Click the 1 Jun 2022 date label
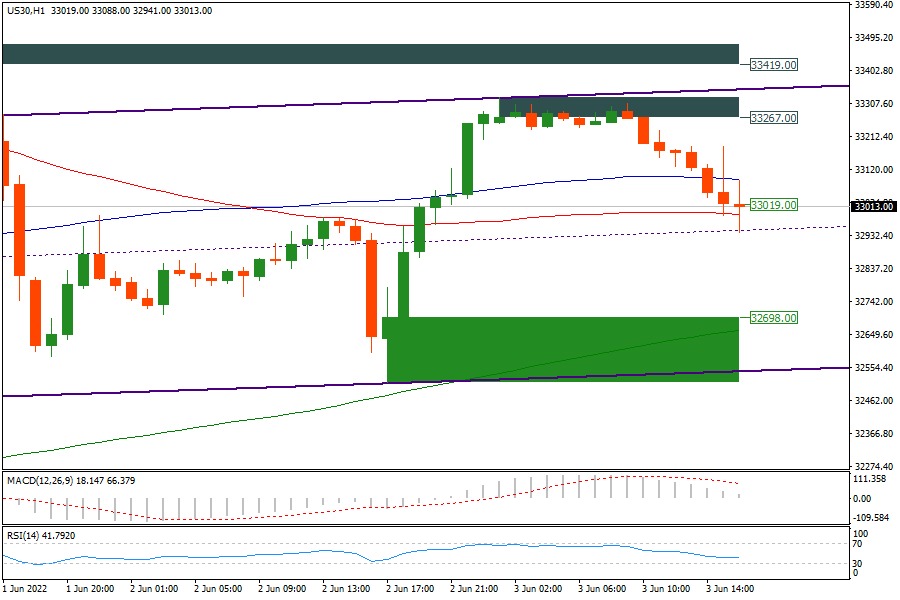The image size is (900, 600). (26, 590)
